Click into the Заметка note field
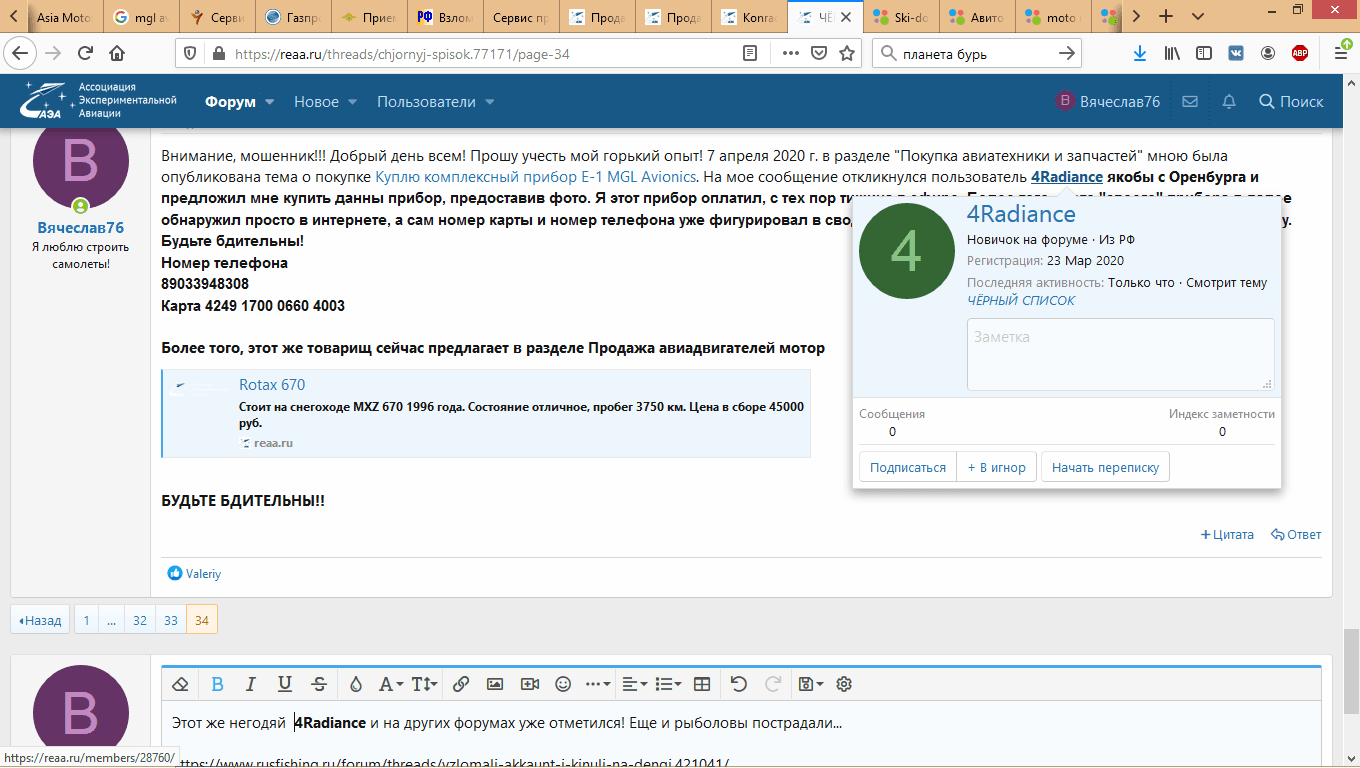 tap(1120, 354)
